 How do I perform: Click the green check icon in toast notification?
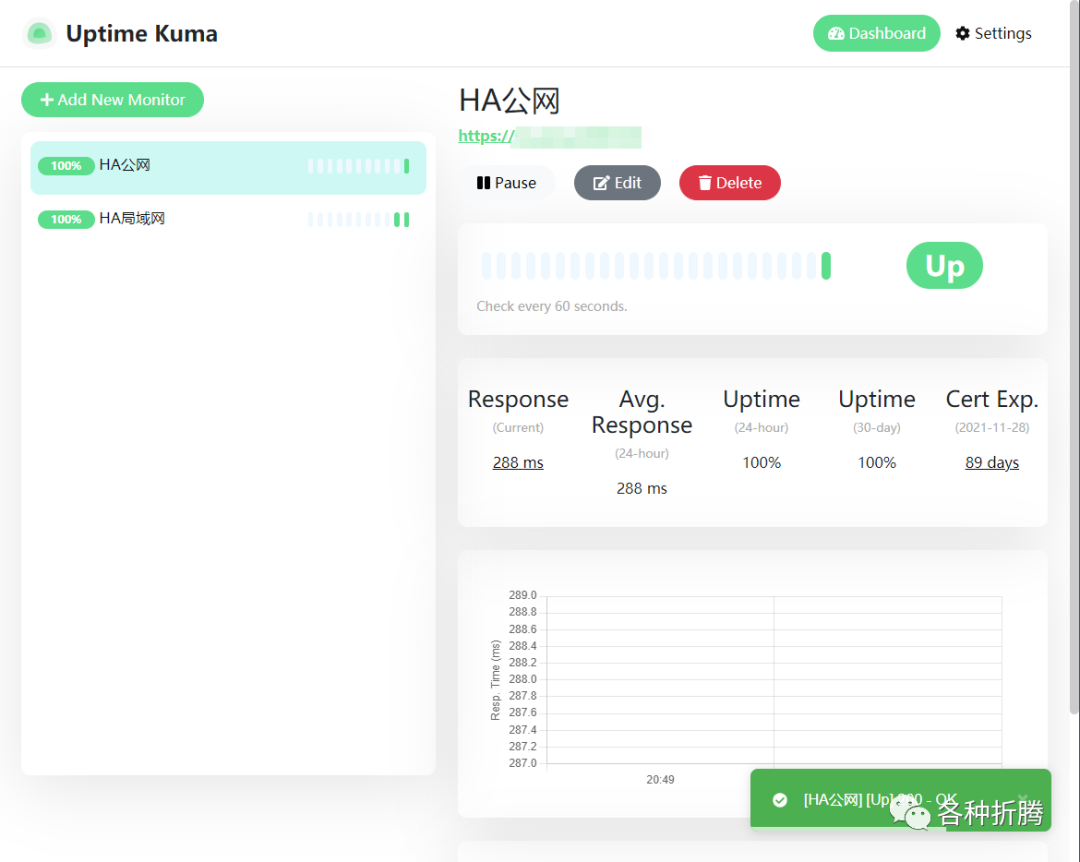pyautogui.click(x=780, y=800)
